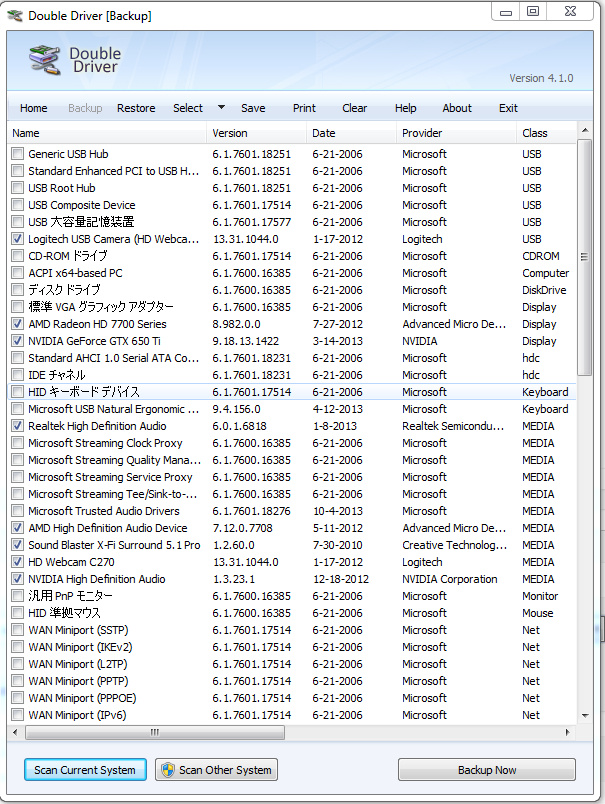Uncheck the NVIDIA GeForce GTX 650 Ti driver

[x=17, y=341]
